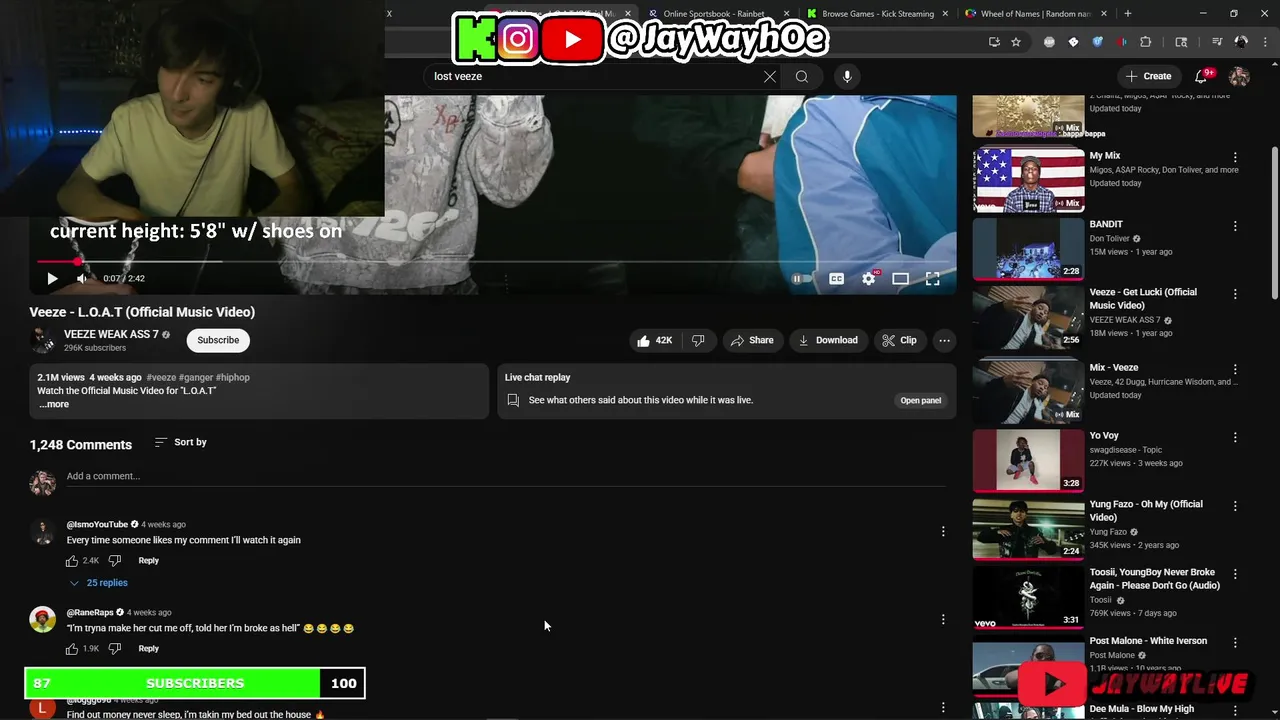Bookmark this page with star icon
The width and height of the screenshot is (1280, 720).
click(1016, 42)
